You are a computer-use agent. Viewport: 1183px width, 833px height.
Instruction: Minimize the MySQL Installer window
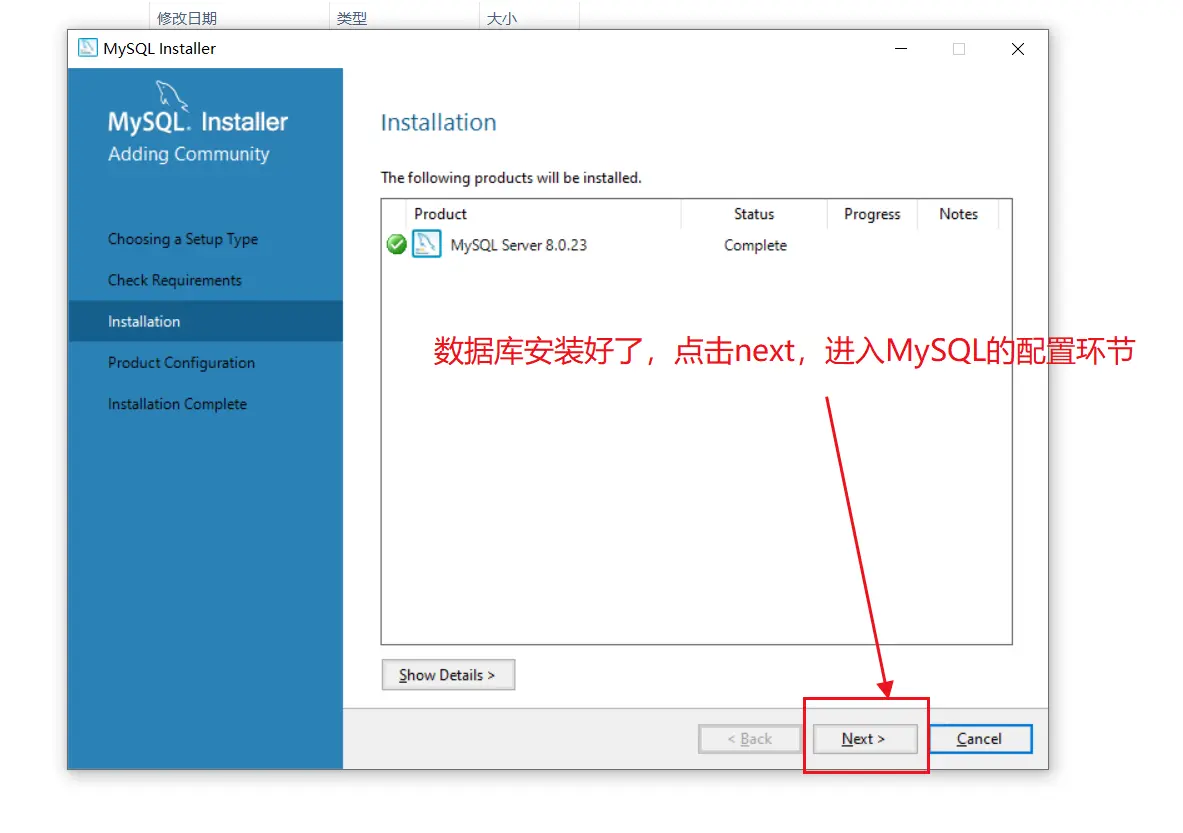(x=901, y=49)
